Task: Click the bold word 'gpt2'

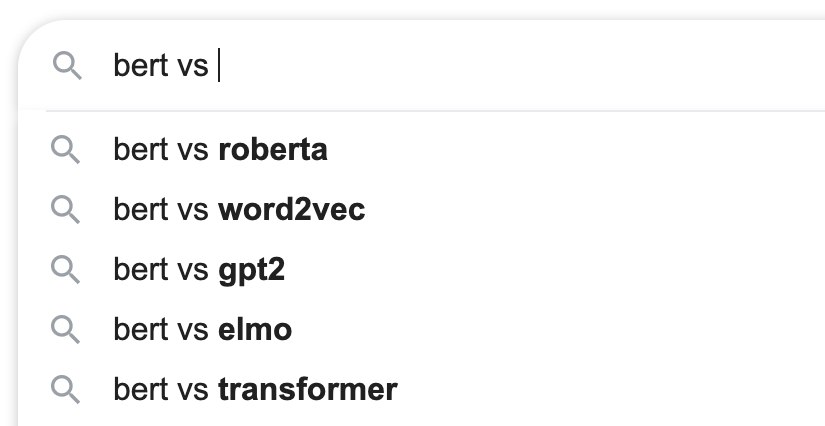Action: (x=251, y=270)
